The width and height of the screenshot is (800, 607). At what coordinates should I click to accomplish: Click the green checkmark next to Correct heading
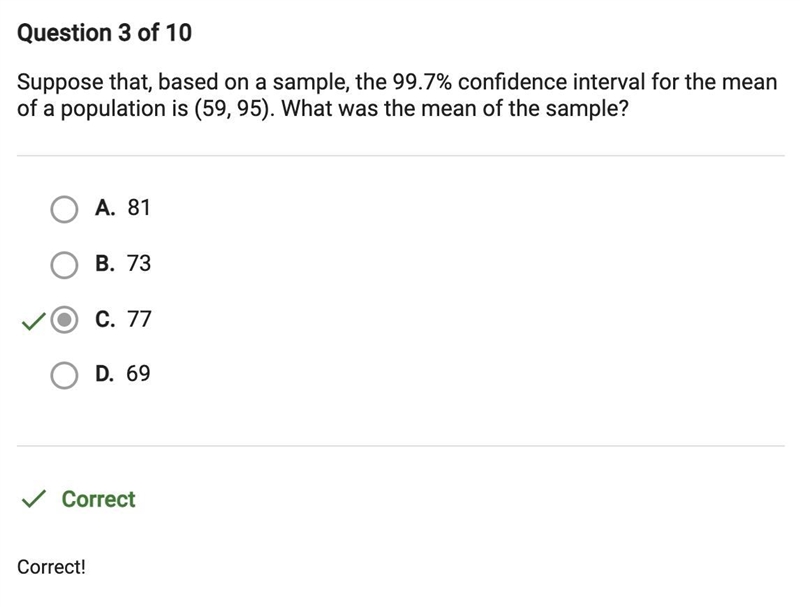tap(34, 499)
